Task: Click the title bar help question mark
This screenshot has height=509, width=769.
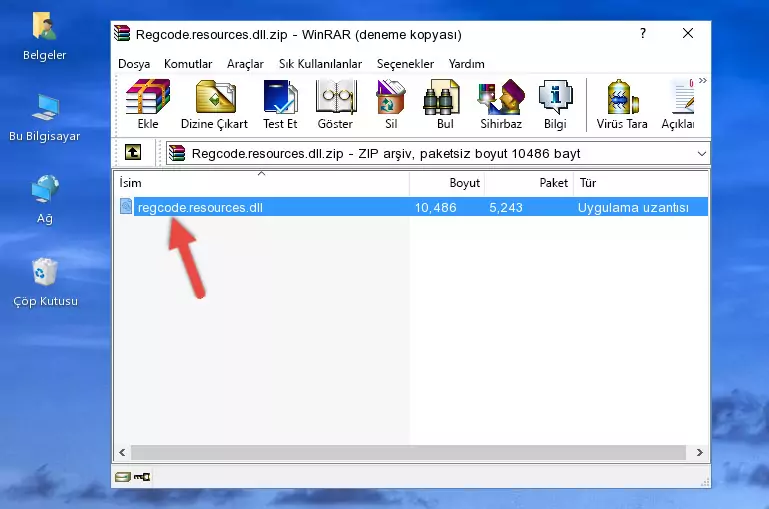Action: [x=643, y=33]
